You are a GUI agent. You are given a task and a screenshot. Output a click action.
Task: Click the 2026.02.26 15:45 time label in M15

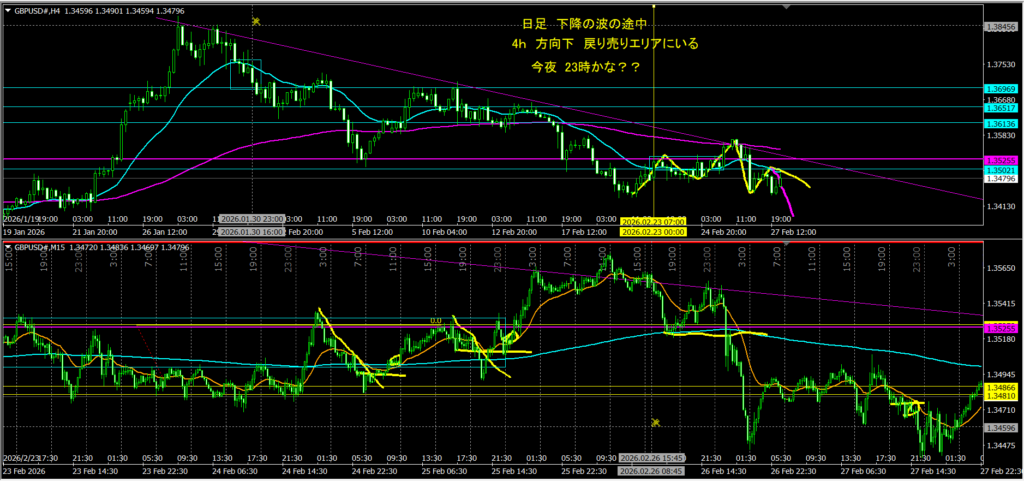tap(651, 457)
